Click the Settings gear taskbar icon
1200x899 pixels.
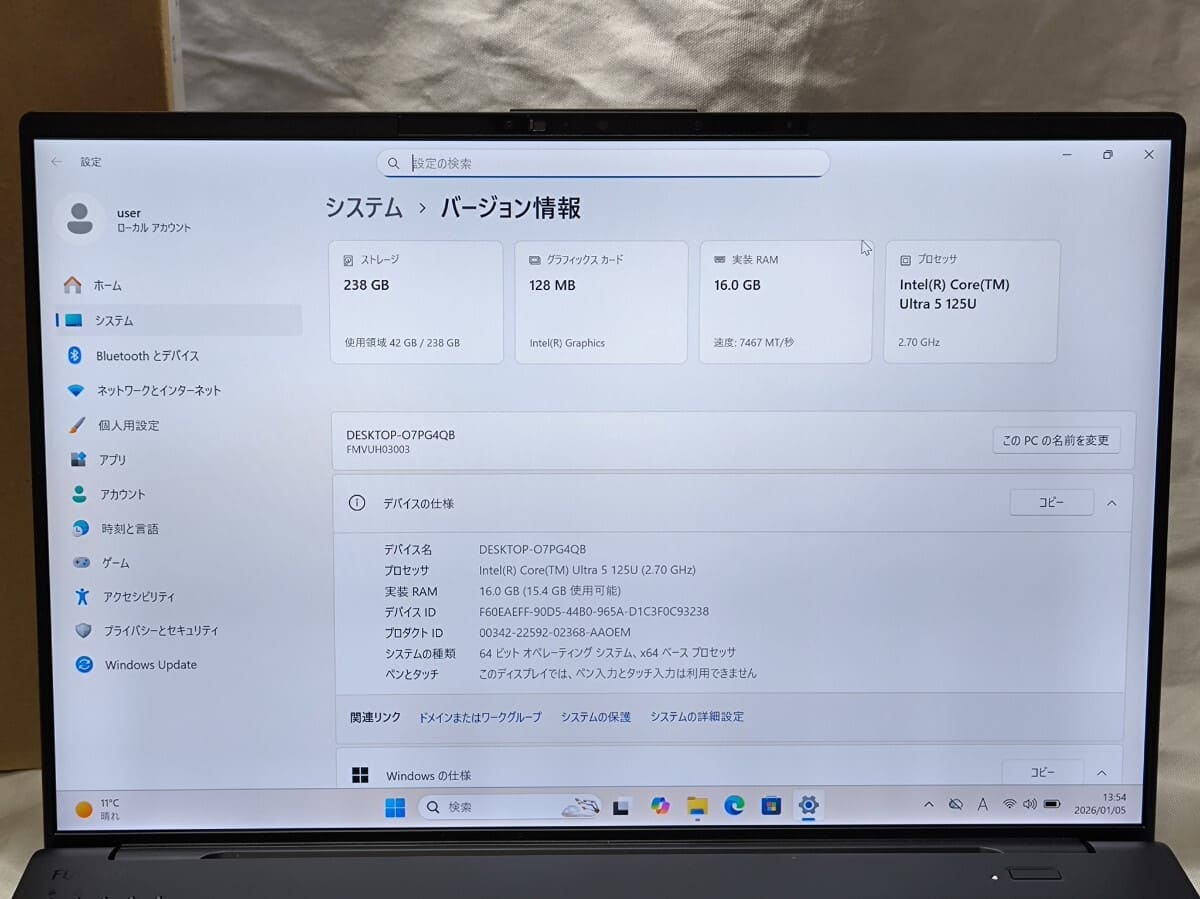809,805
